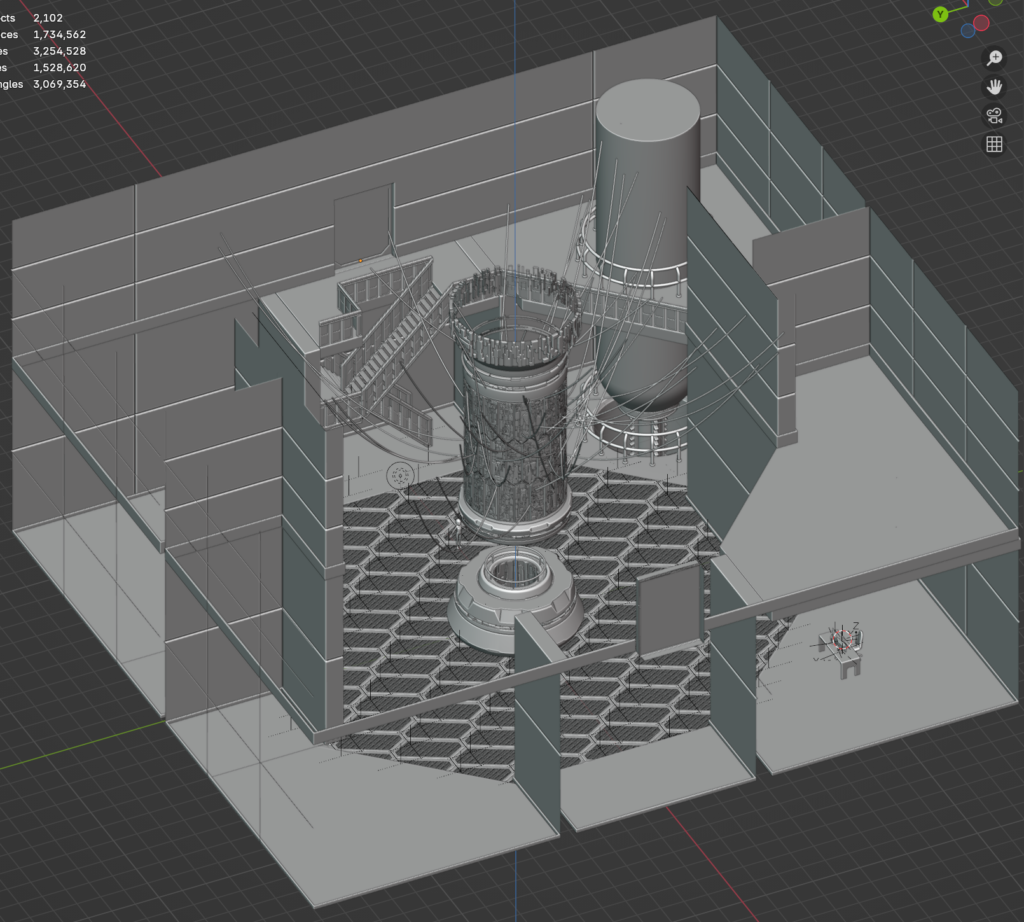1024x922 pixels.
Task: Click the blue negative Z gizmo circle
Action: coord(967,30)
